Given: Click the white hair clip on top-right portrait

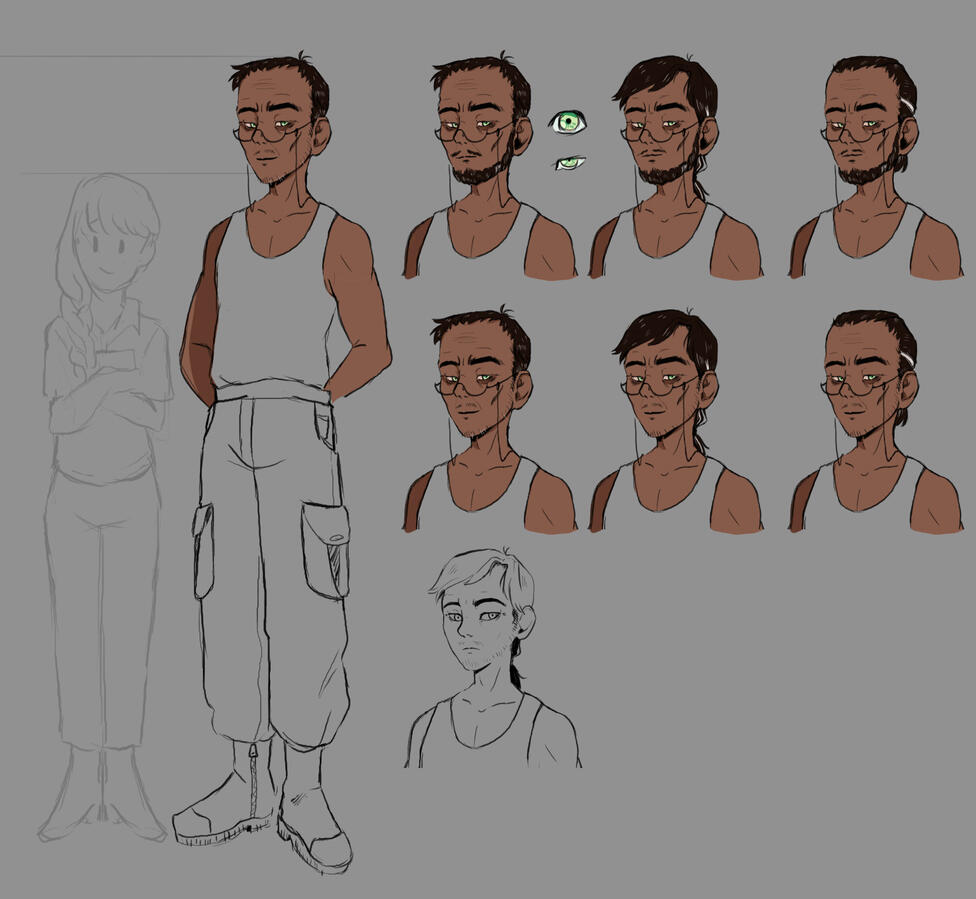Looking at the screenshot, I should (908, 105).
